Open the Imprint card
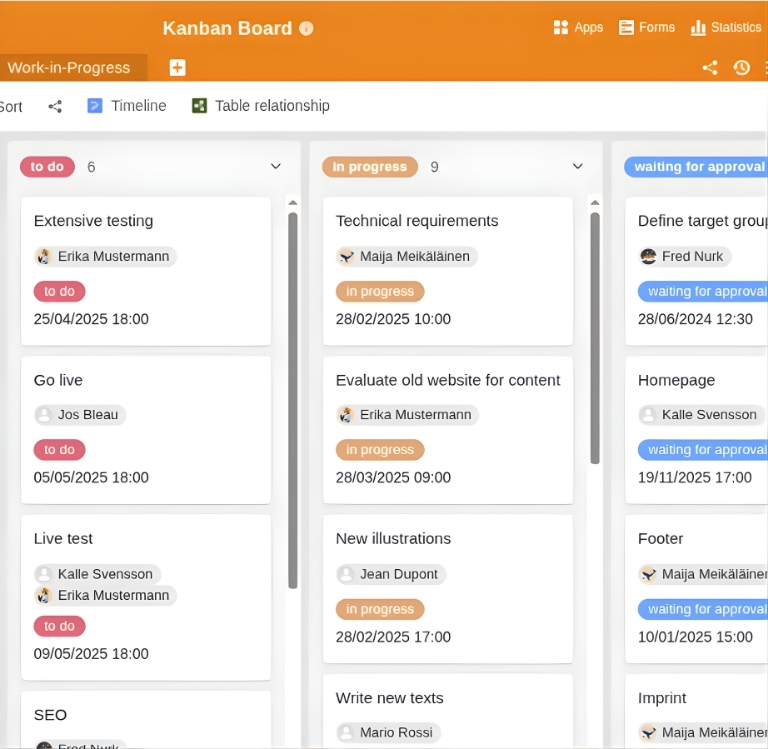The image size is (768, 749). (696, 711)
